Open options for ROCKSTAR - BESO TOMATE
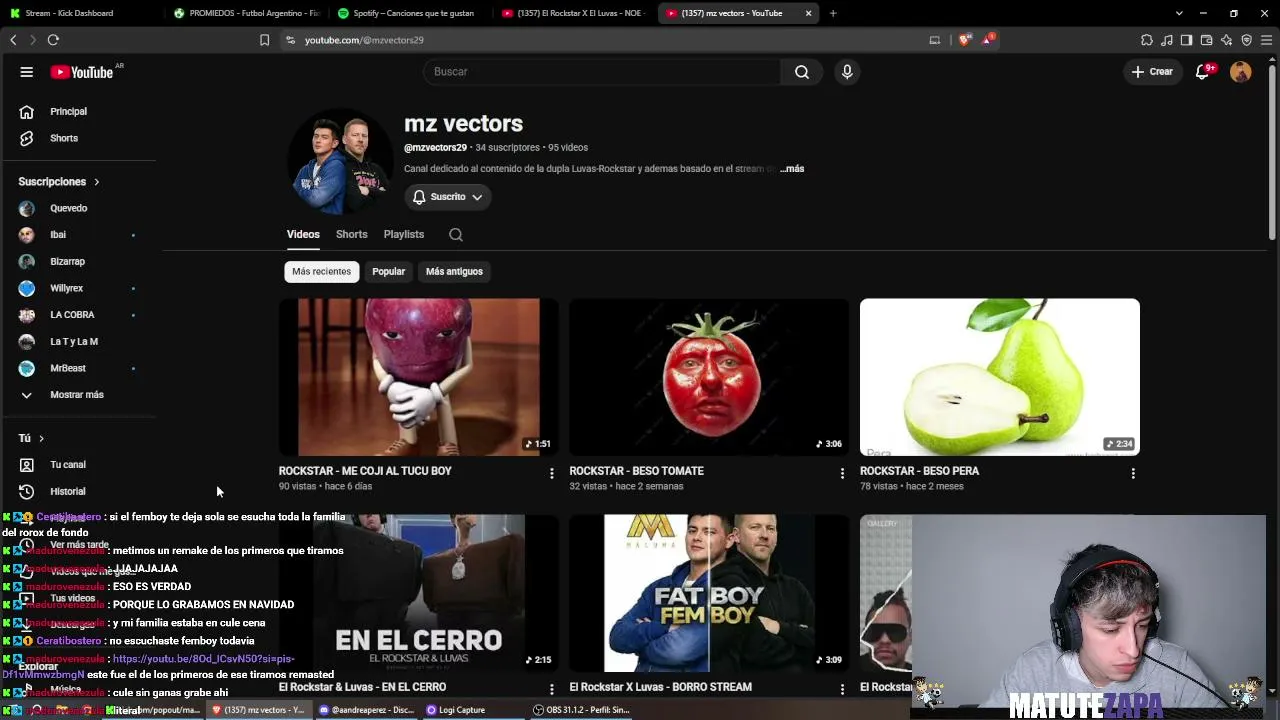The width and height of the screenshot is (1280, 720). 842,473
